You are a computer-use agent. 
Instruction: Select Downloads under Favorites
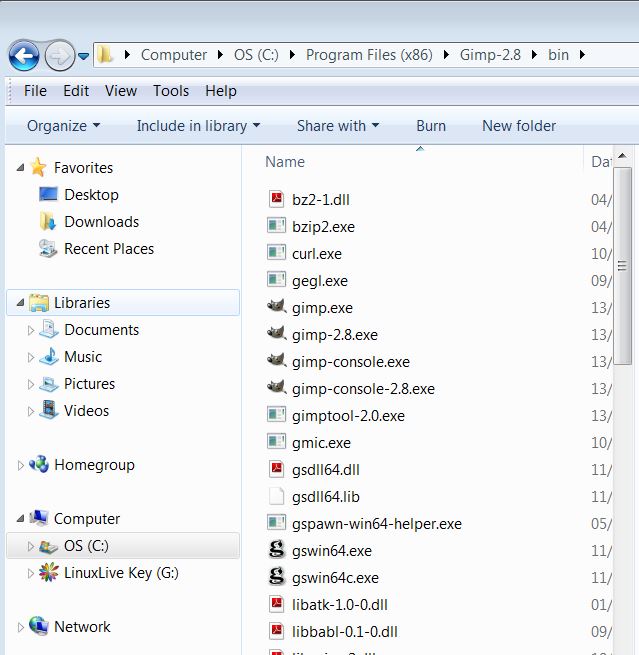(x=101, y=222)
